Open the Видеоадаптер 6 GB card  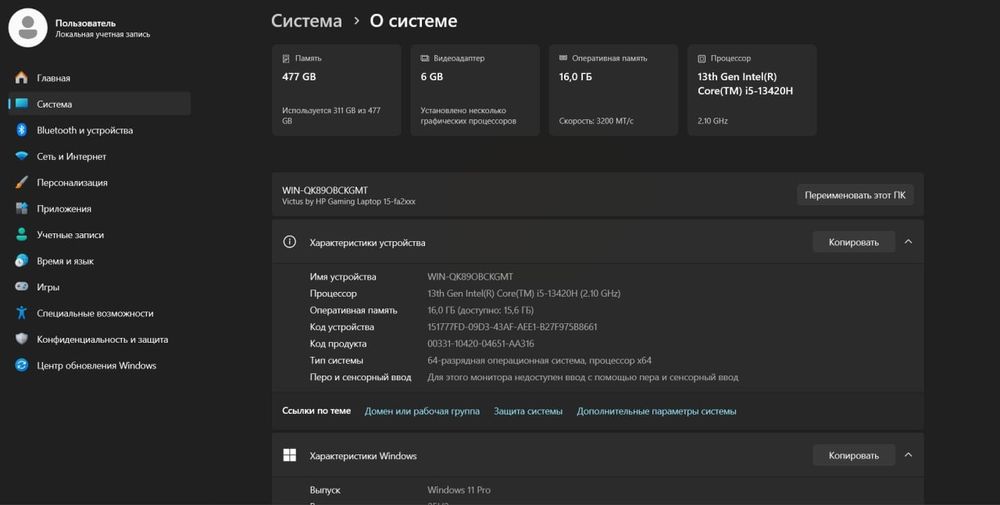475,90
